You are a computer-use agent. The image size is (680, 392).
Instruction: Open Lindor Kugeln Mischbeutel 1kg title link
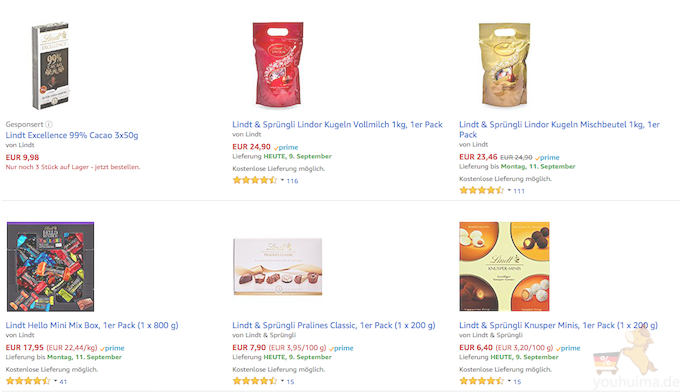[x=559, y=130]
